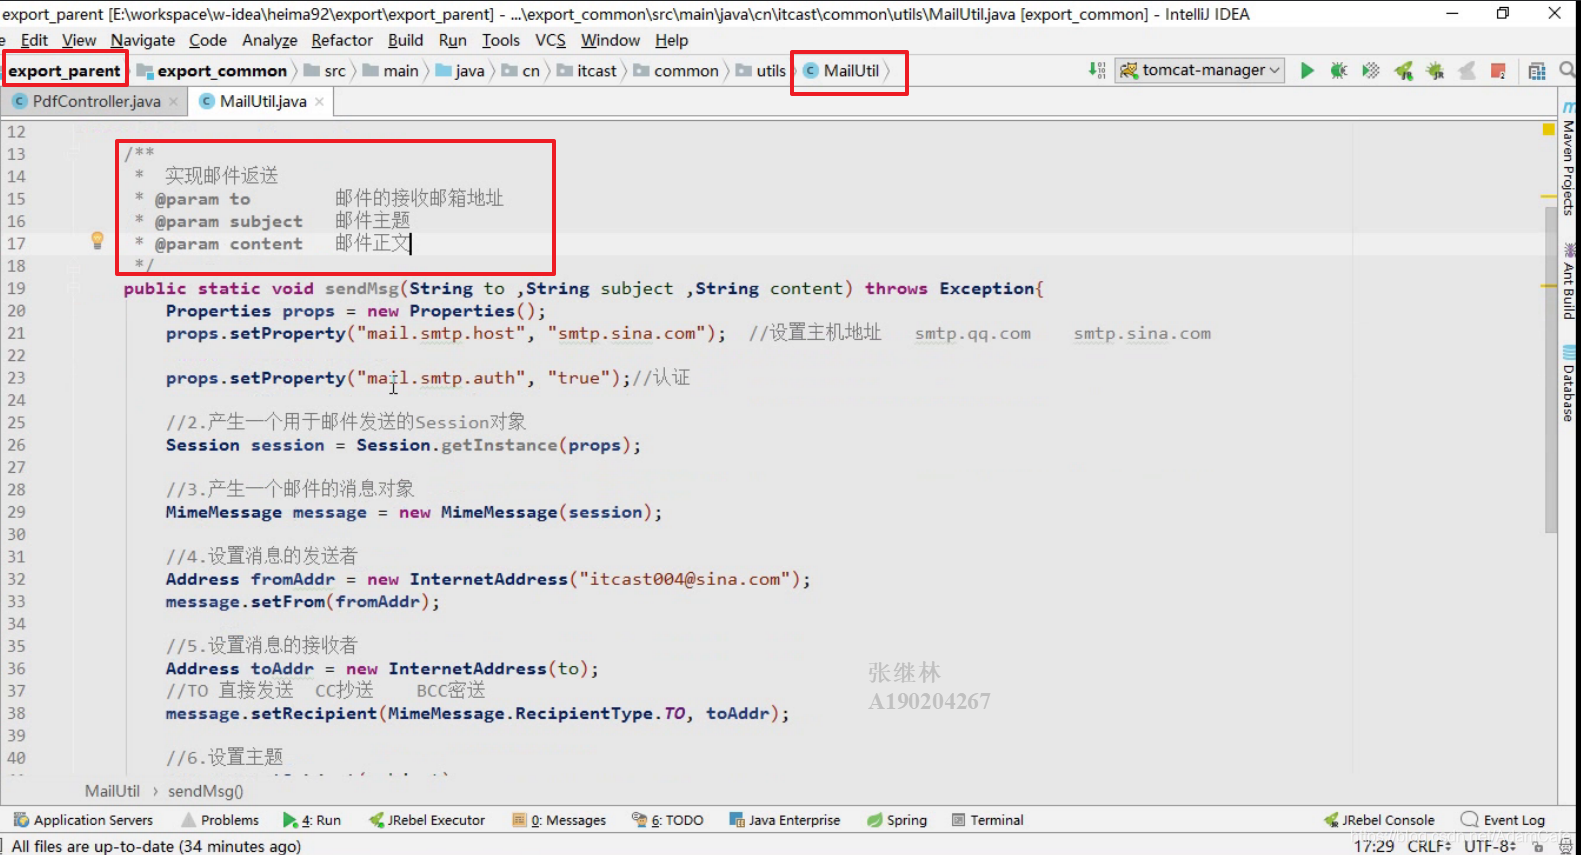Open Project Structure icon
This screenshot has height=855, width=1581.
pos(1537,70)
